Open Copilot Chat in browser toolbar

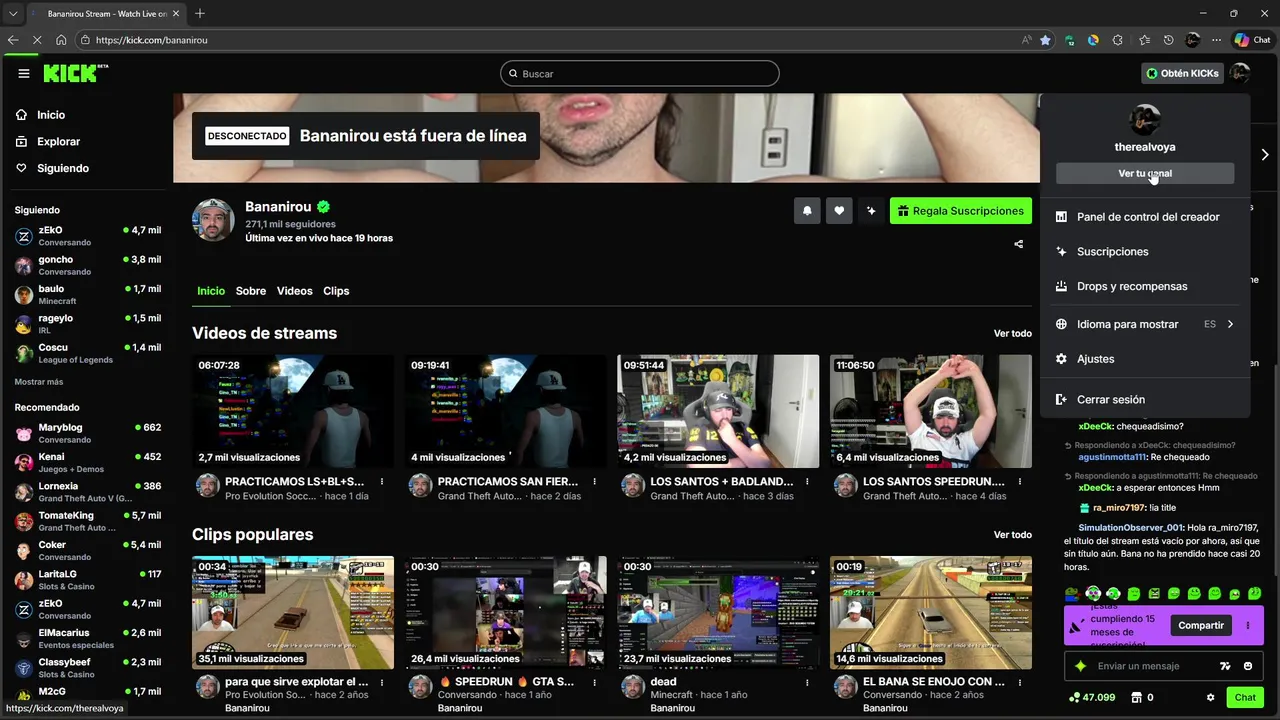tap(1252, 40)
